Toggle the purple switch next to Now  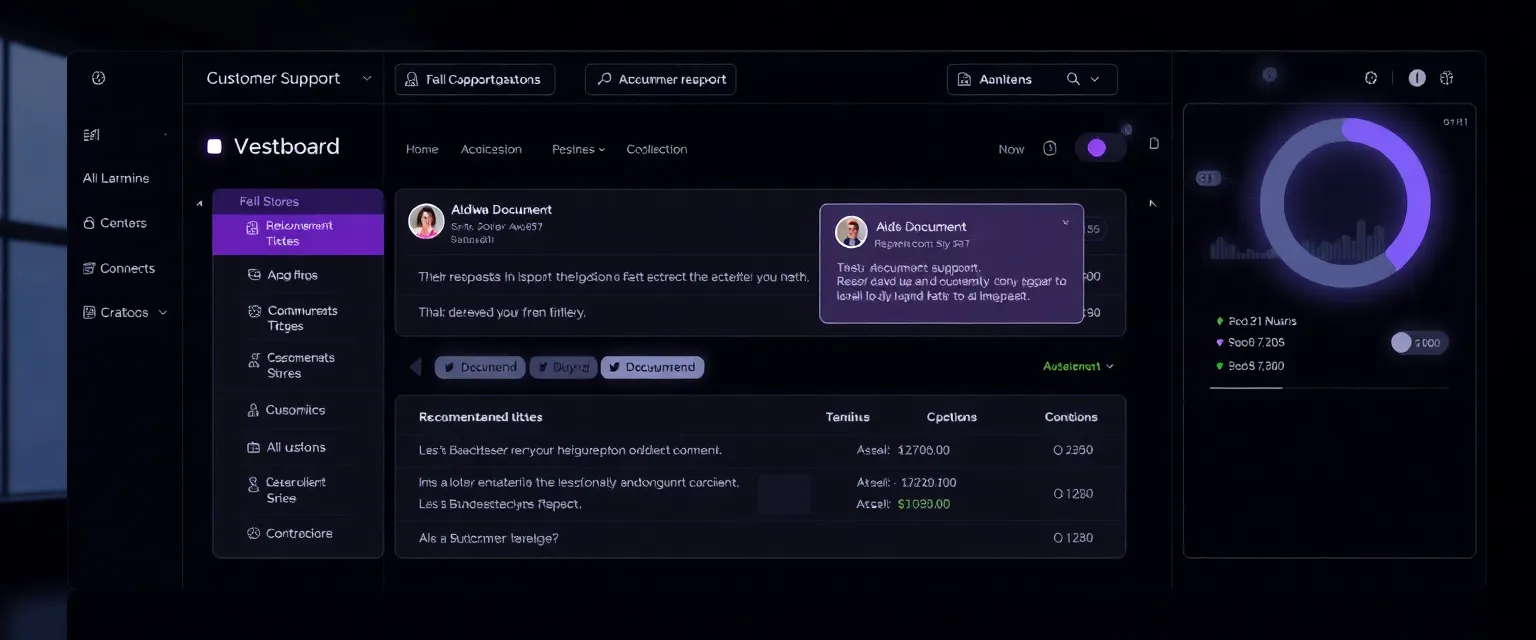pos(1099,148)
